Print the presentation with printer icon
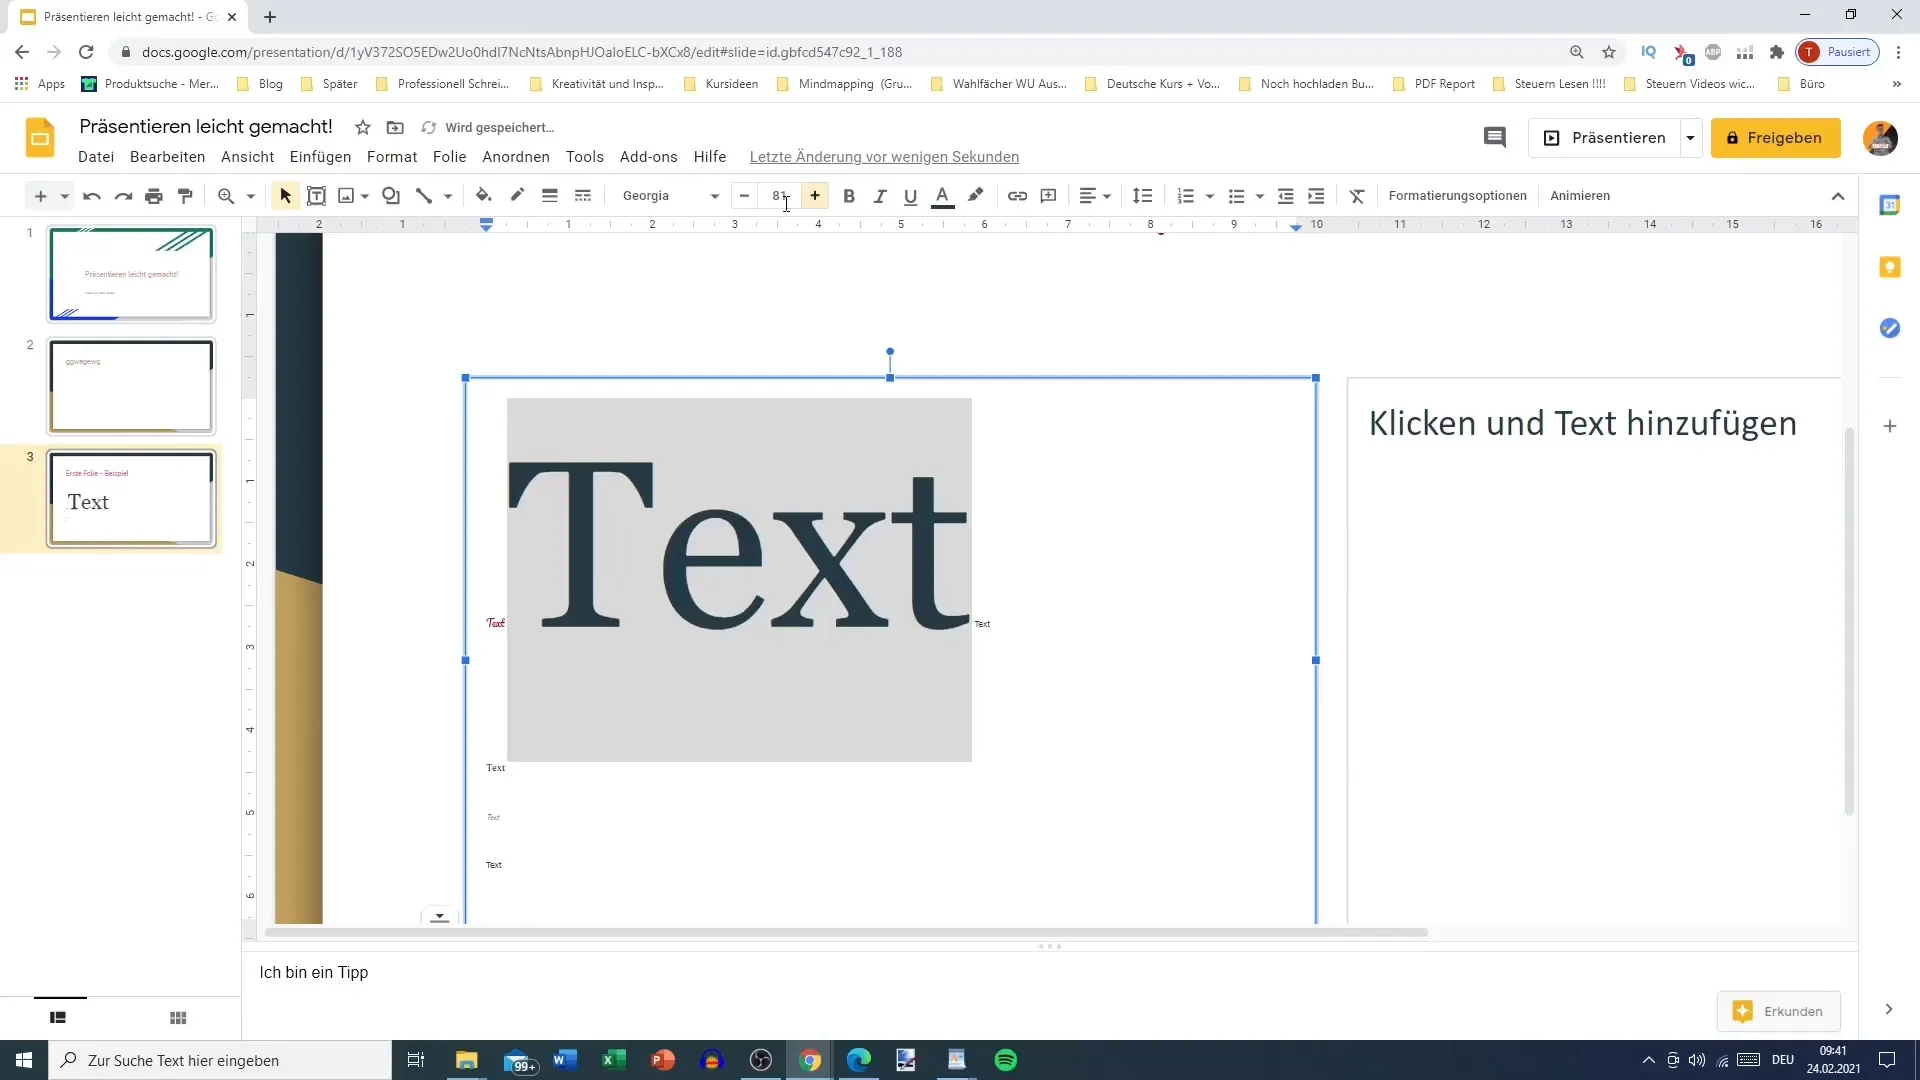 tap(154, 196)
